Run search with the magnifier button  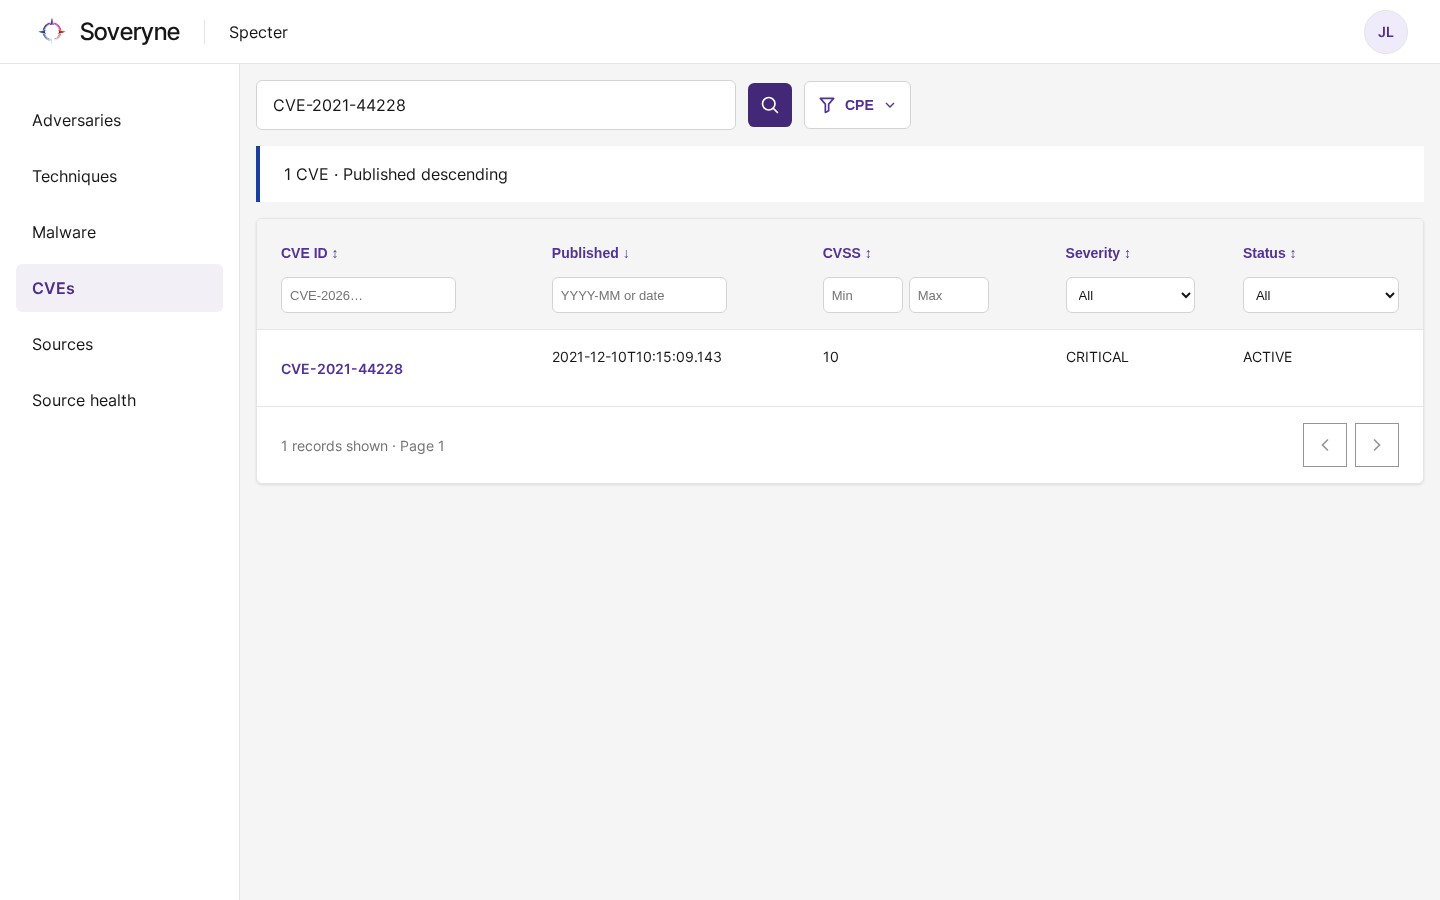(770, 105)
